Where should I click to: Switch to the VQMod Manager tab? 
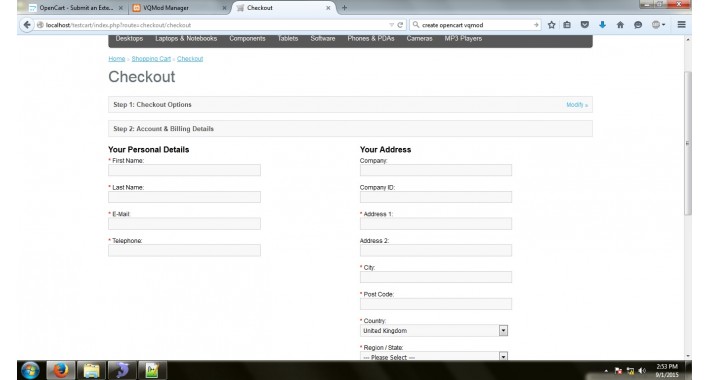[x=179, y=8]
